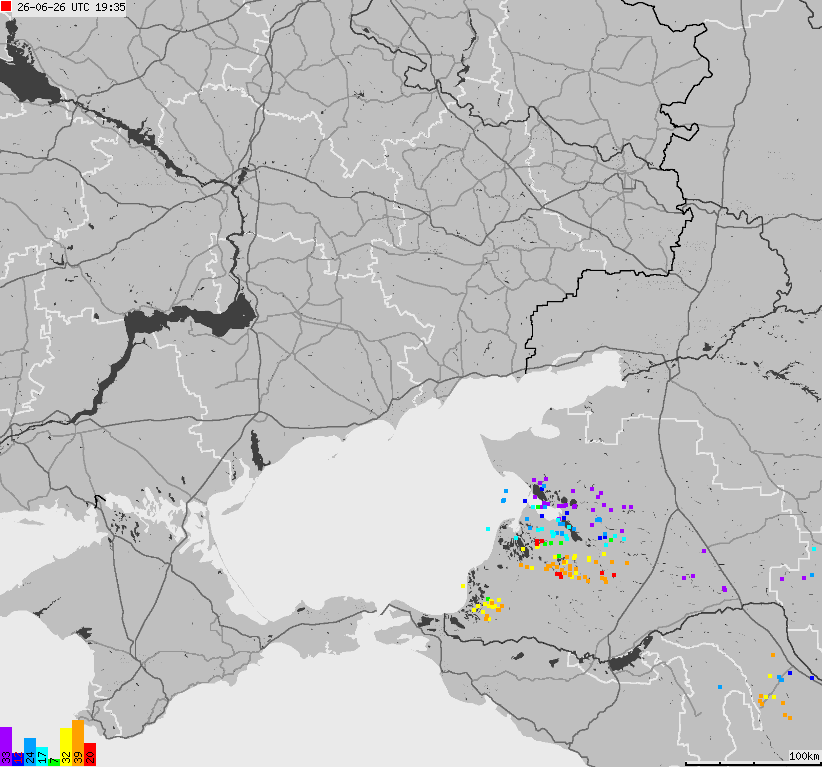Click the red square by the timestamp

click(x=6, y=7)
